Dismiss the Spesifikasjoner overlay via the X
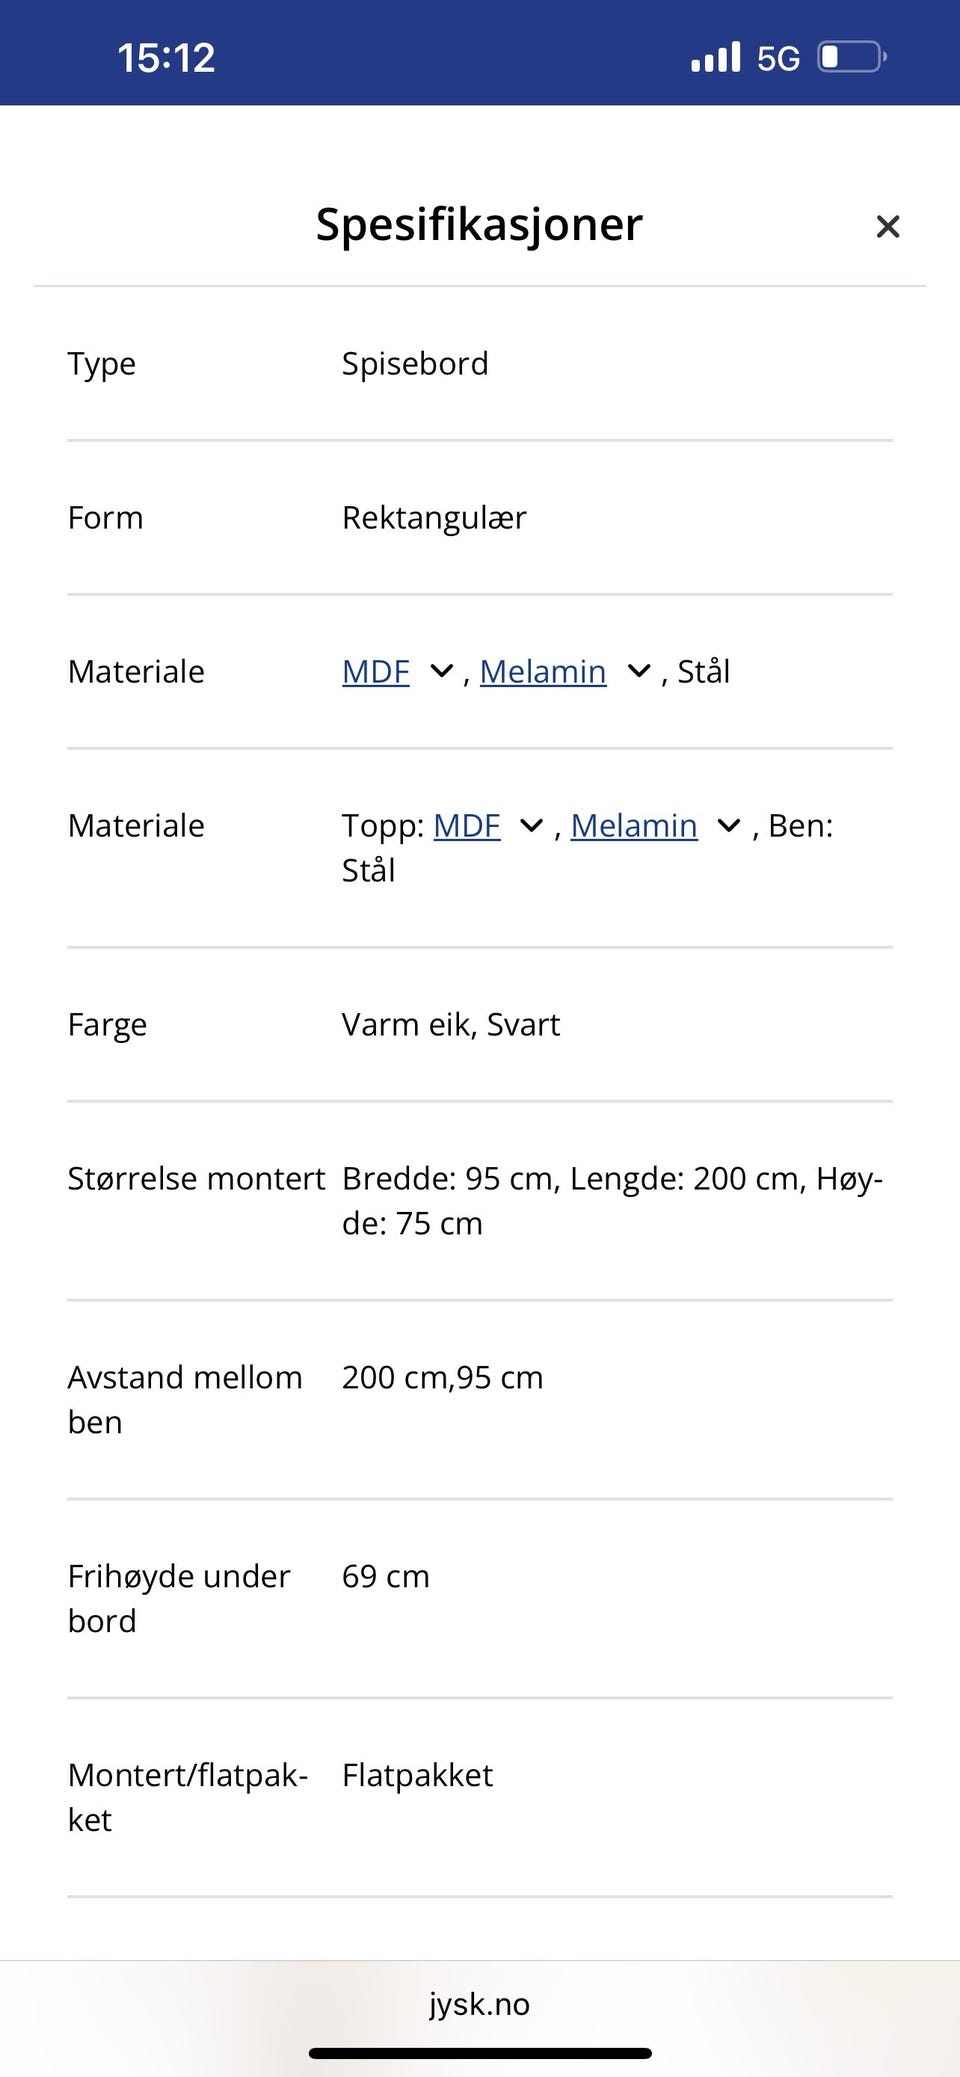The height and width of the screenshot is (2077, 960). 888,226
